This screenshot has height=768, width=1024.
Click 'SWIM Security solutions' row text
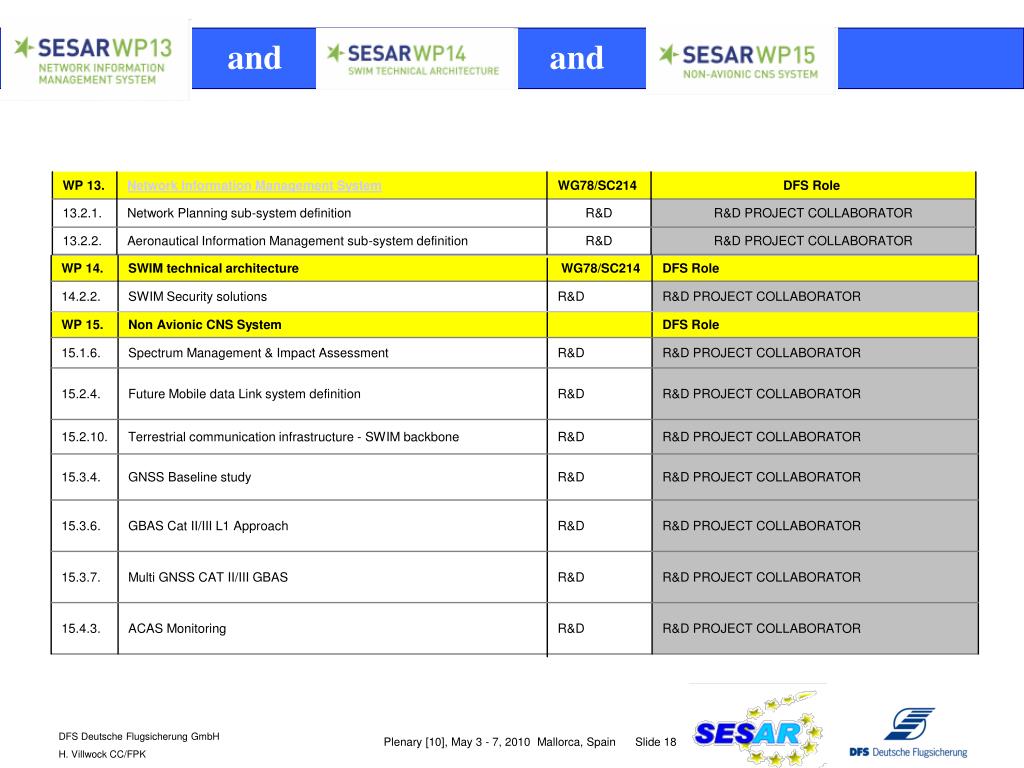[x=197, y=296]
